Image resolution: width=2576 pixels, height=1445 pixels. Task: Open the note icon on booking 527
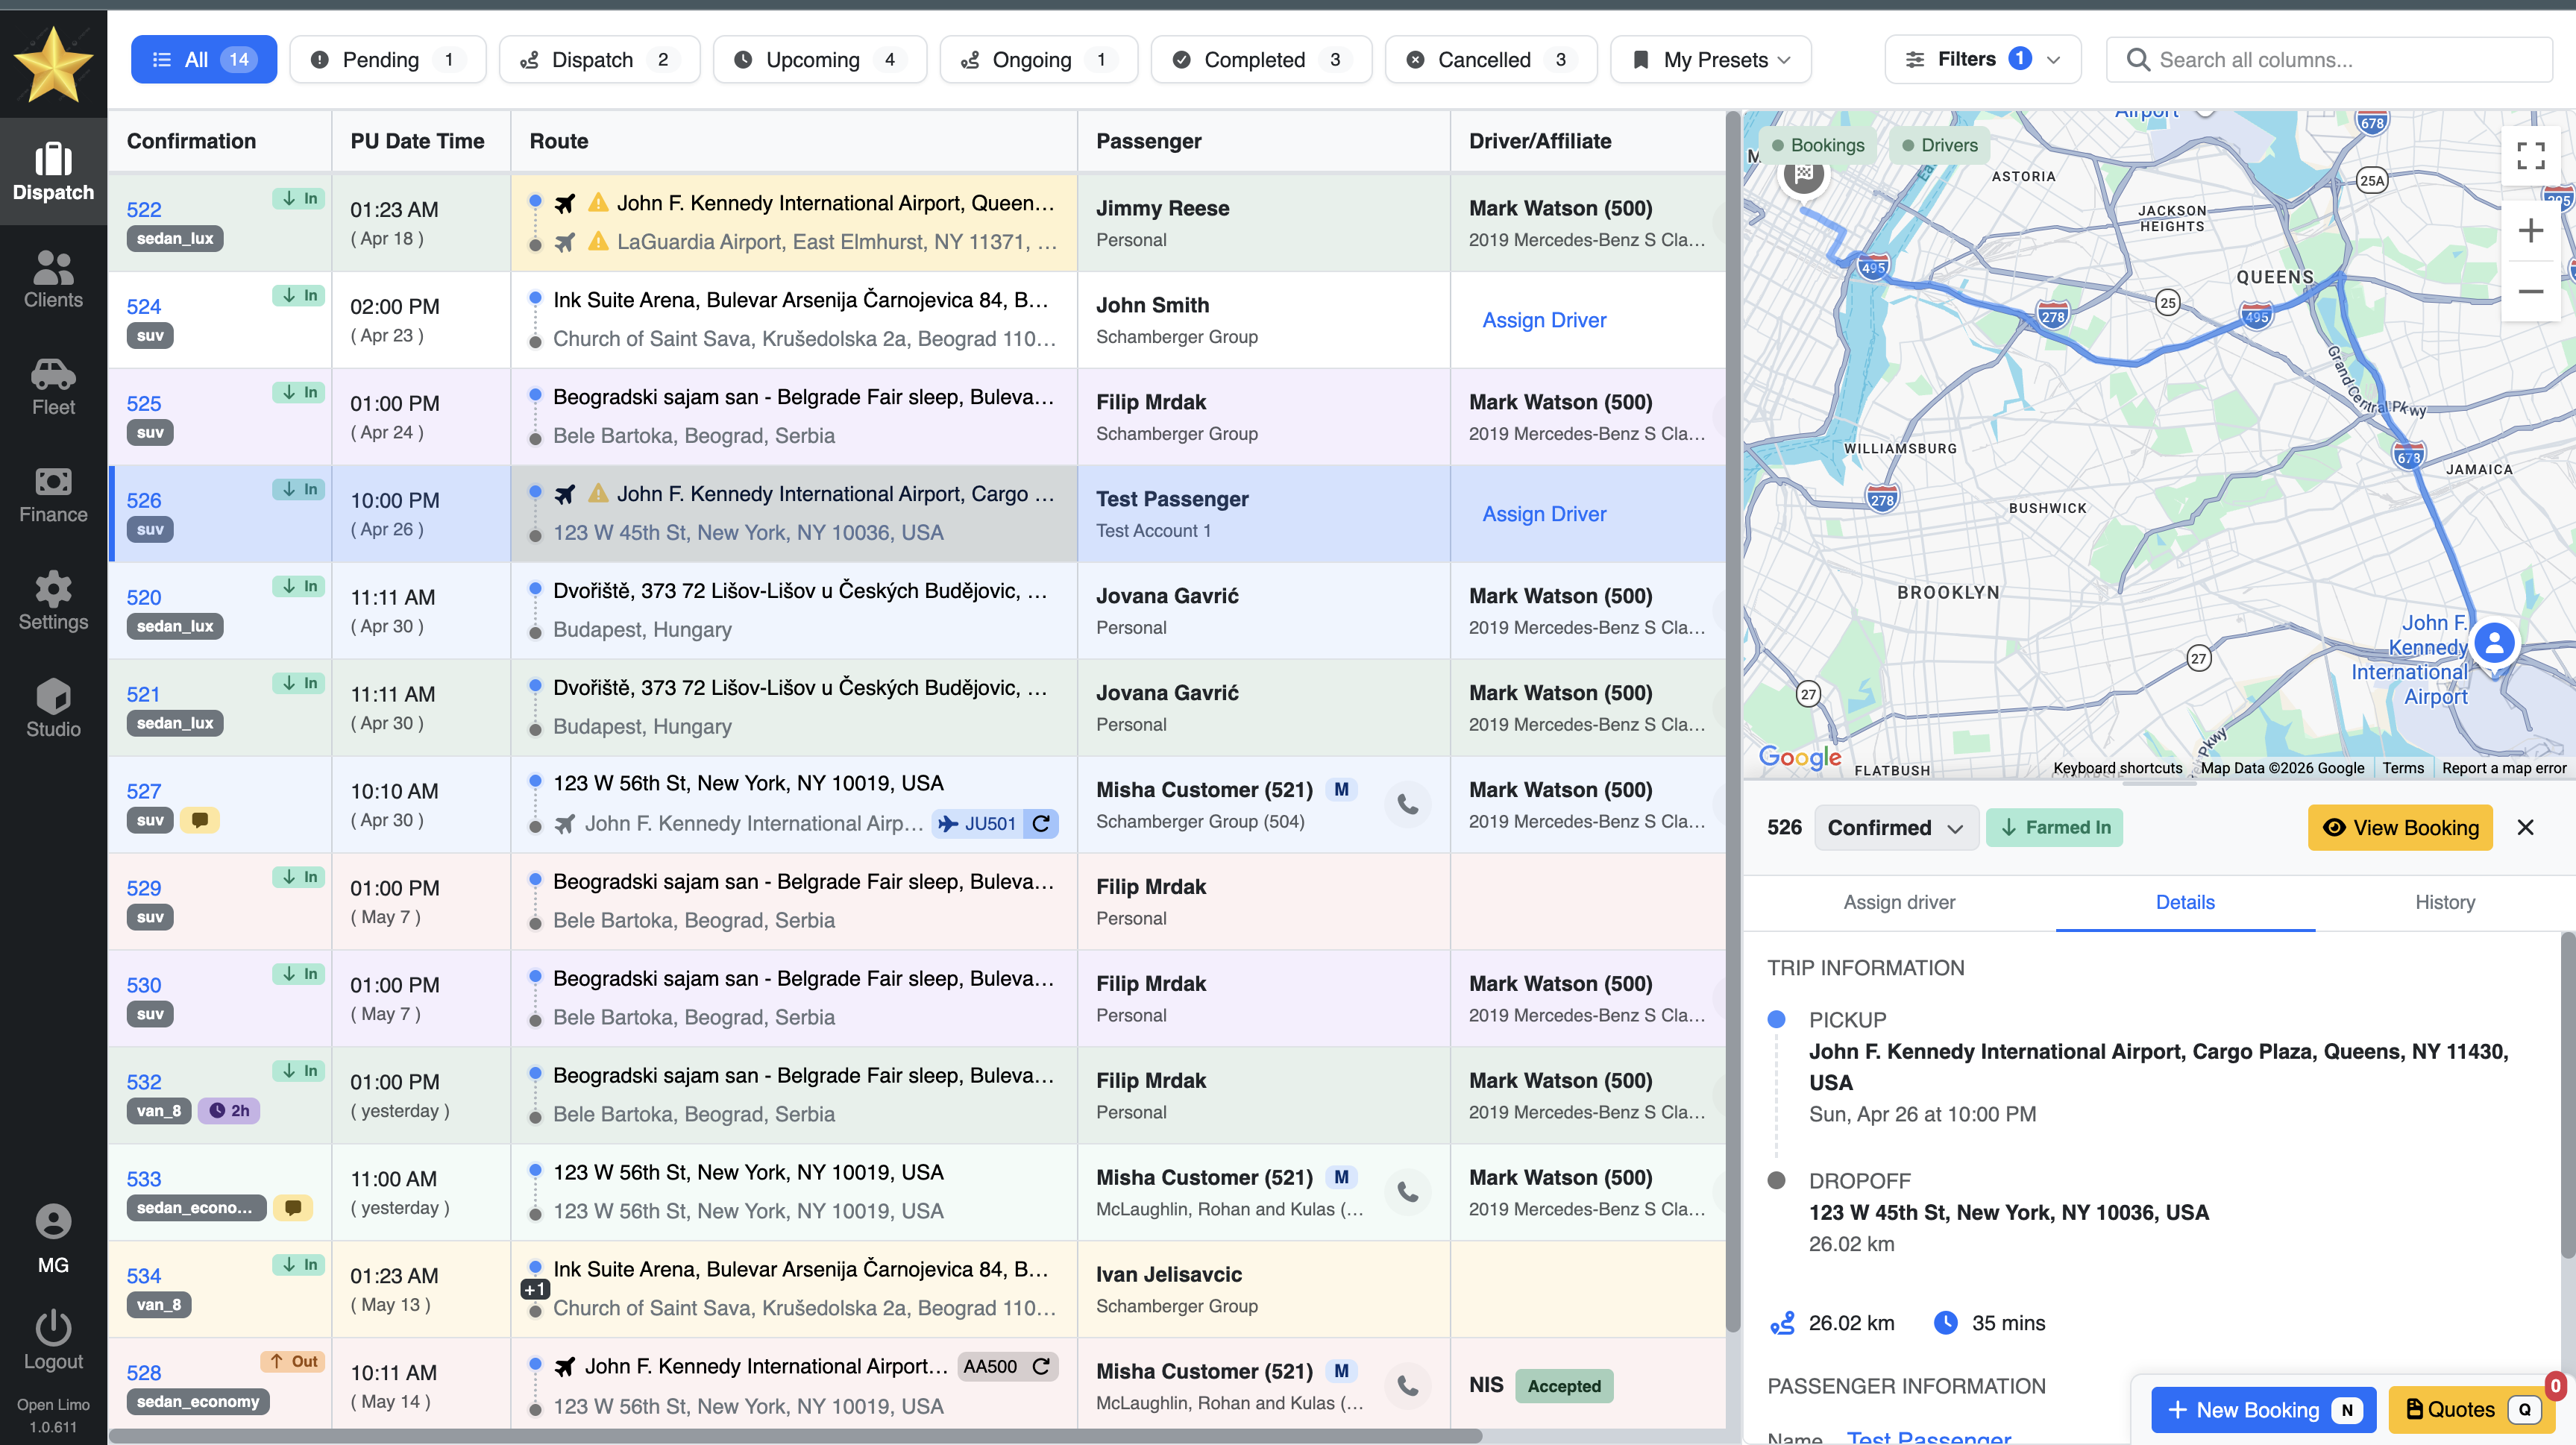(200, 820)
